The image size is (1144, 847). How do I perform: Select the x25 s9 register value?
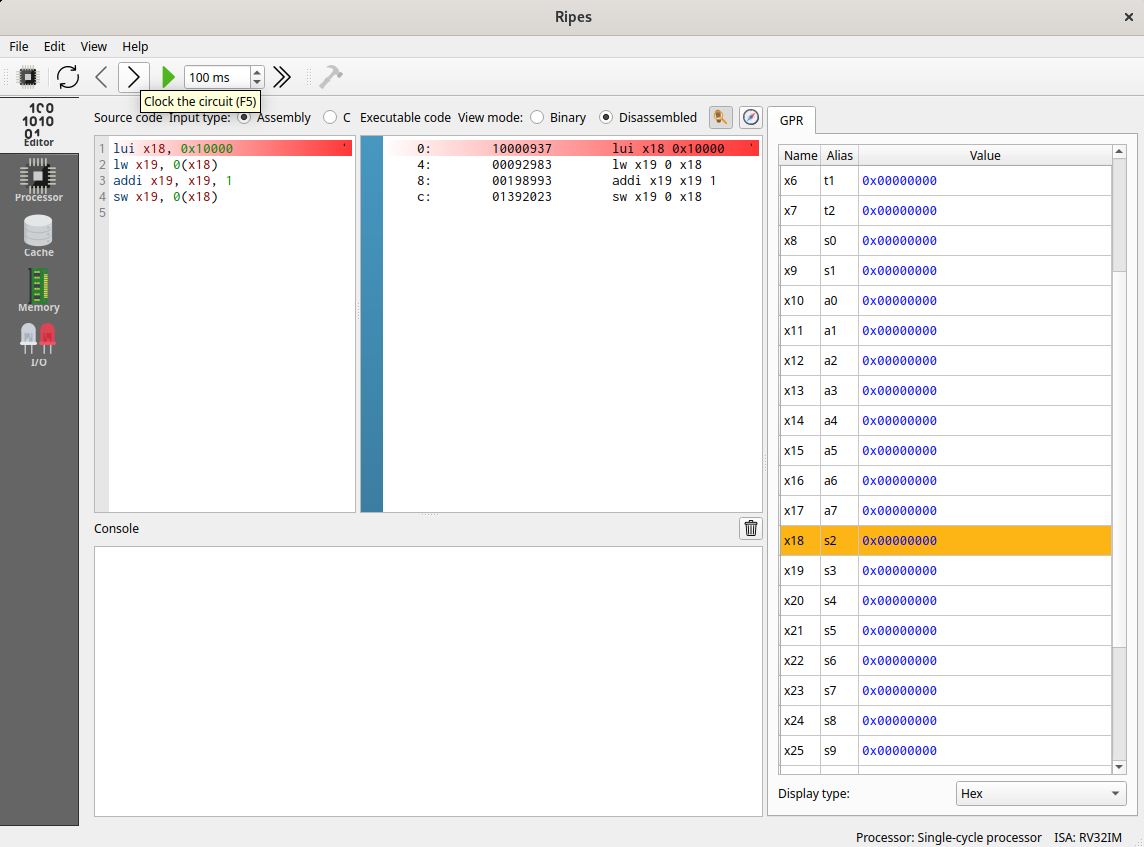[x=985, y=751]
